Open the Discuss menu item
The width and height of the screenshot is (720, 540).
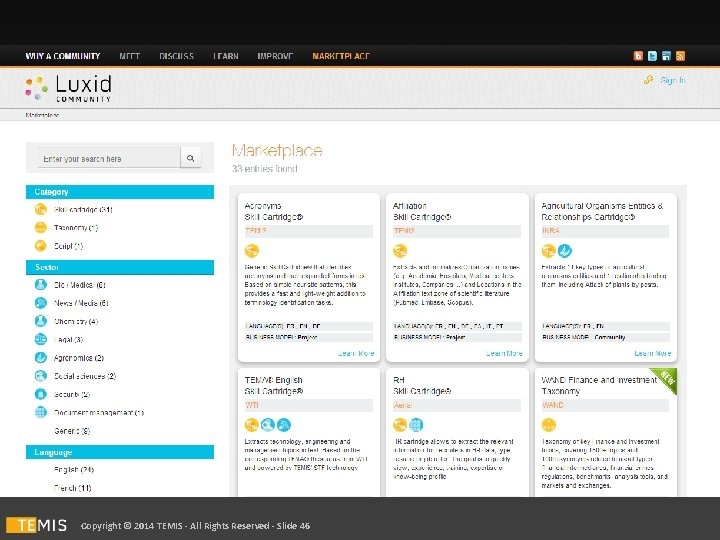[x=176, y=56]
